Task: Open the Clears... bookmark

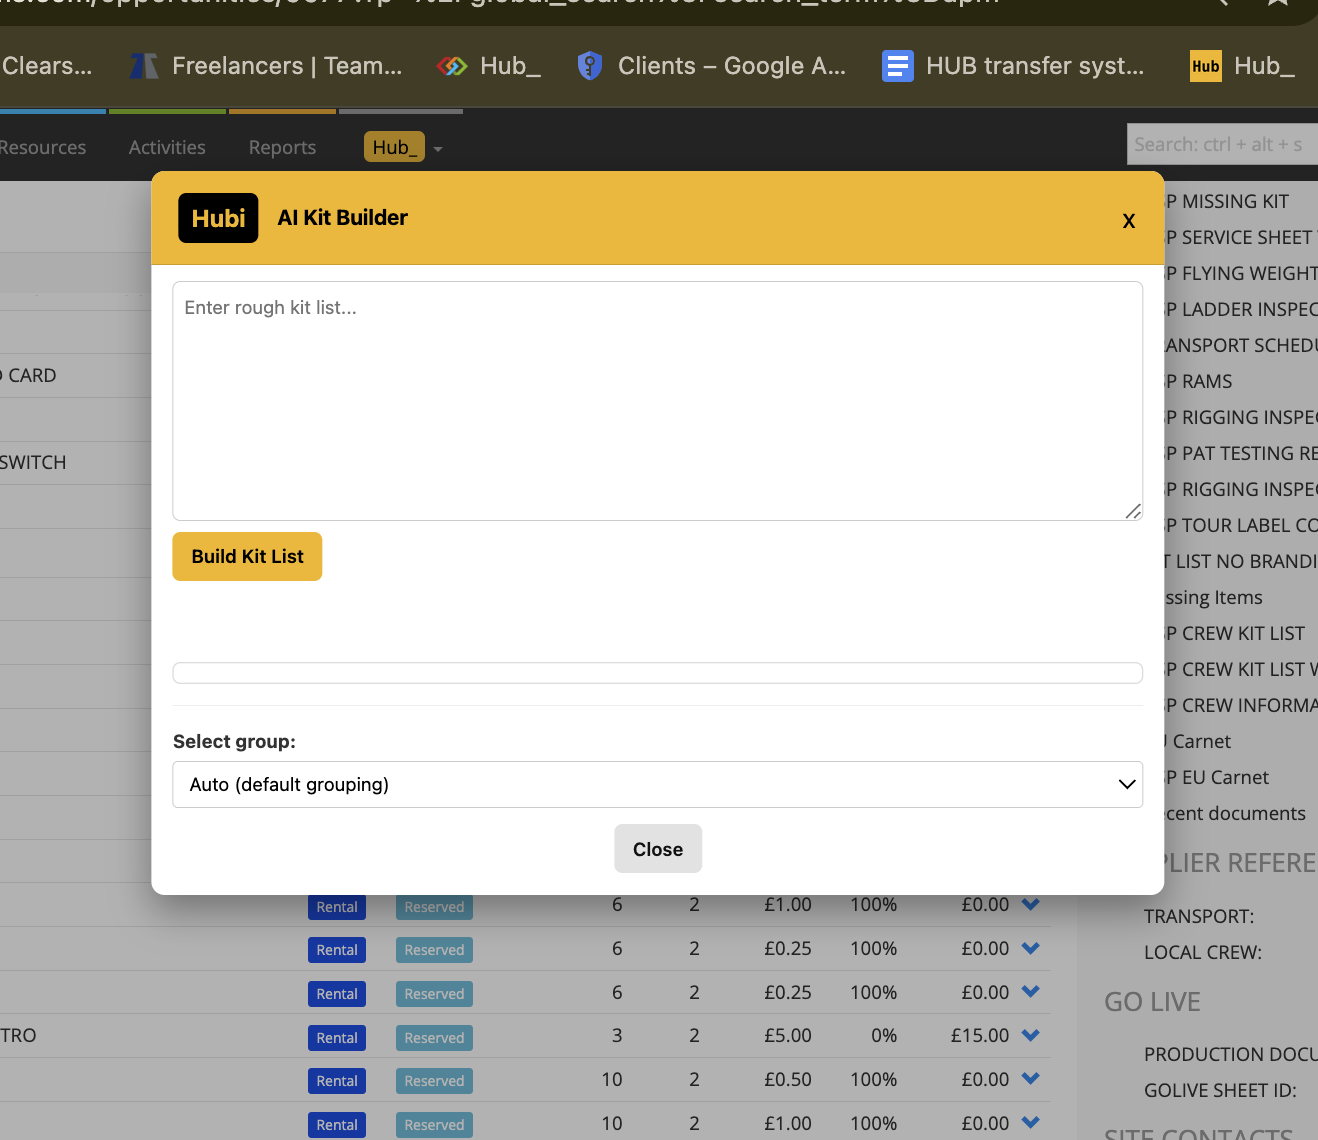Action: [46, 66]
